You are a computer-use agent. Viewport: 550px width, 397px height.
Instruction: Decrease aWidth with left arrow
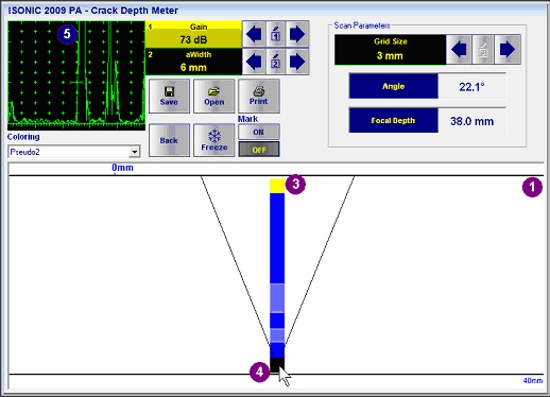[x=254, y=62]
